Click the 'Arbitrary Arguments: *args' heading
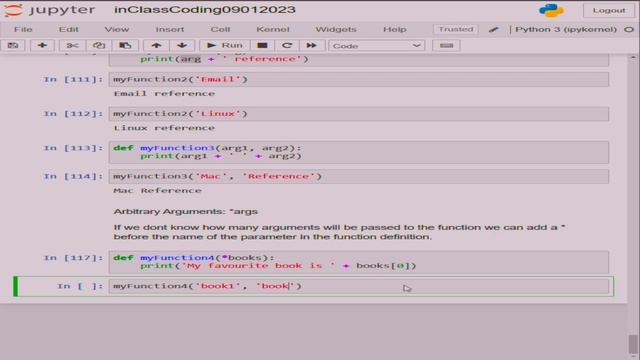 pos(186,211)
